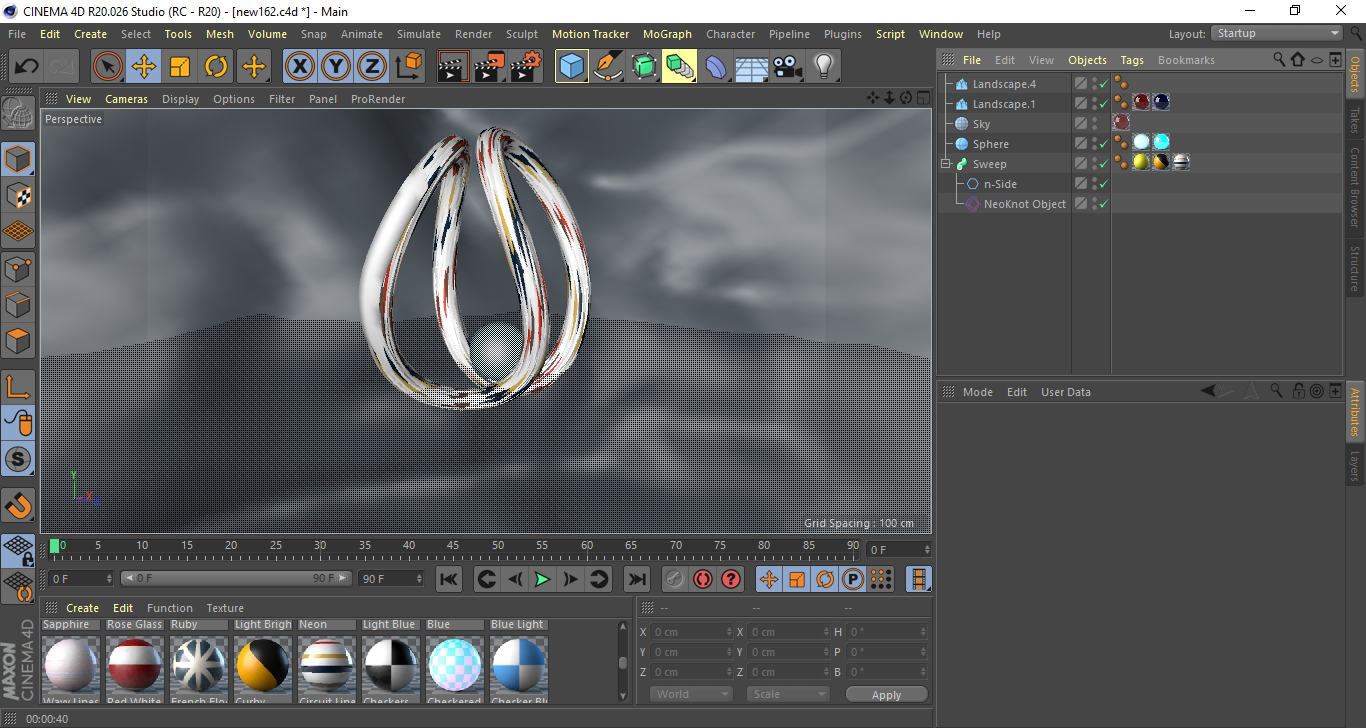Open the spline Pen tool
1366x728 pixels.
click(608, 67)
